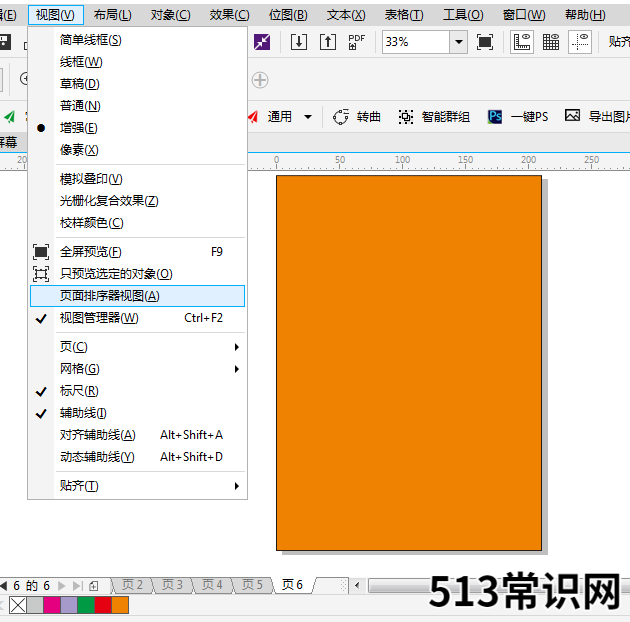Choose 动态辅助线(Y) menu item
Screen dimensions: 630x622
[137, 457]
